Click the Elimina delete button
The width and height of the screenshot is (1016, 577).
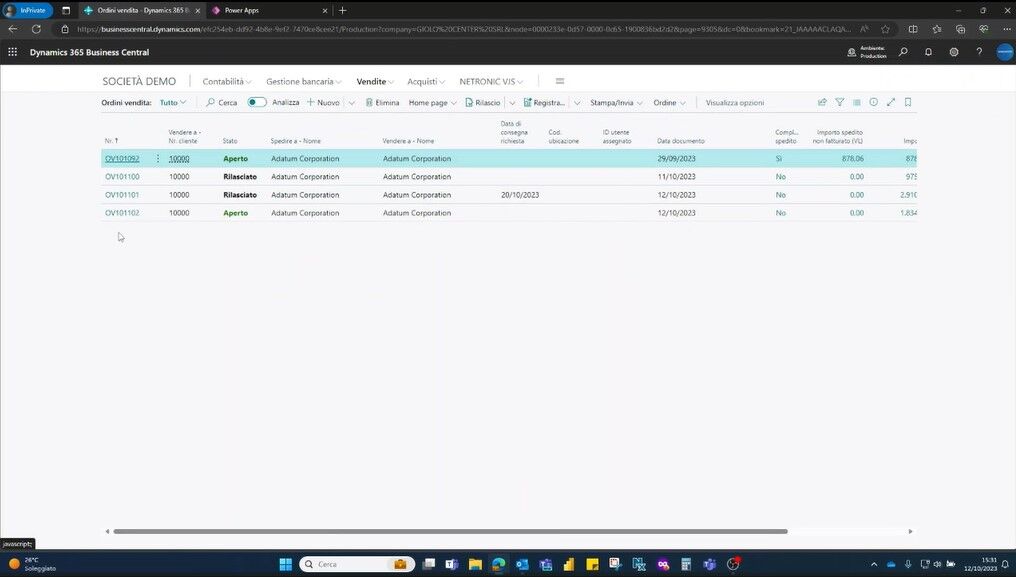[x=382, y=102]
